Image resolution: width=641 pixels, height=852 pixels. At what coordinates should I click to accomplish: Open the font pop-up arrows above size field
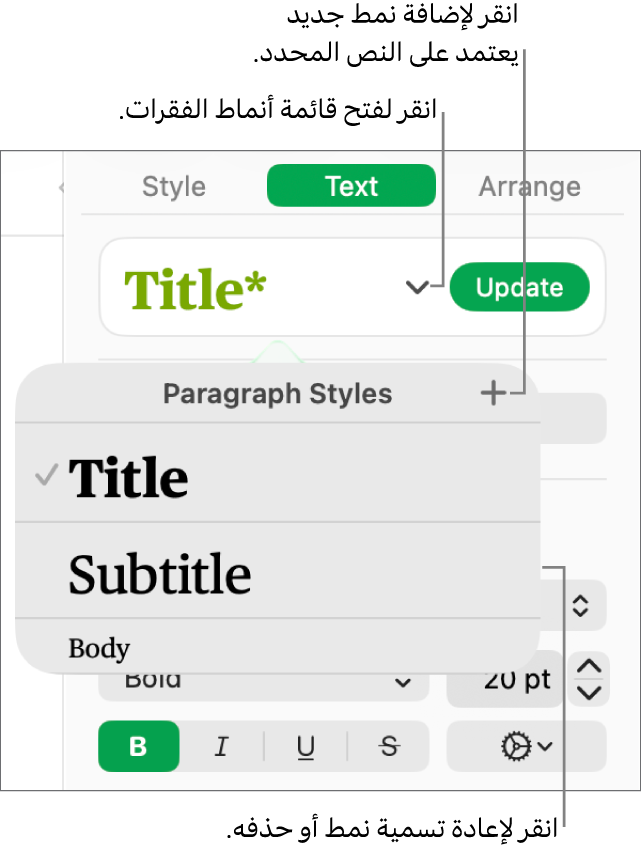click(x=581, y=605)
